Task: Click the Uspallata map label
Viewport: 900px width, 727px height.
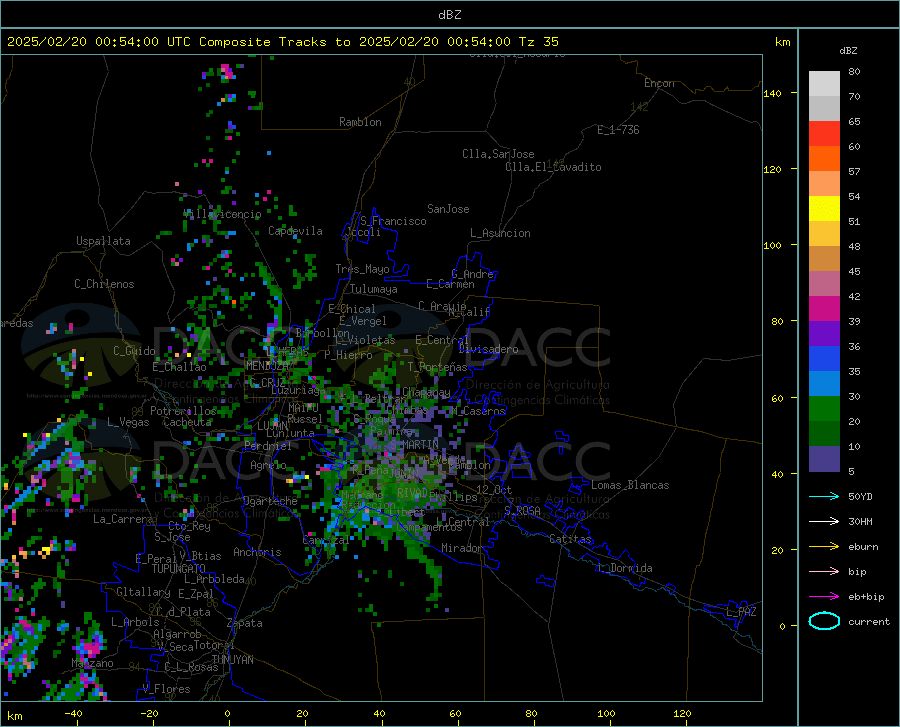Action: 103,241
